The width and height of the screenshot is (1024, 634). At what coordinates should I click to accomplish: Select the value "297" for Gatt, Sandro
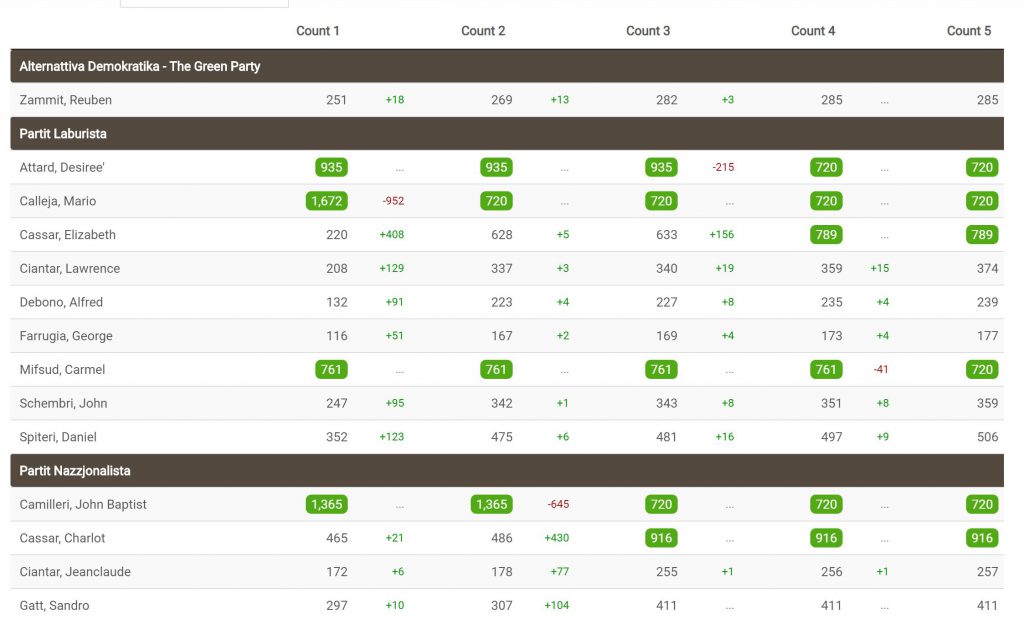click(336, 605)
